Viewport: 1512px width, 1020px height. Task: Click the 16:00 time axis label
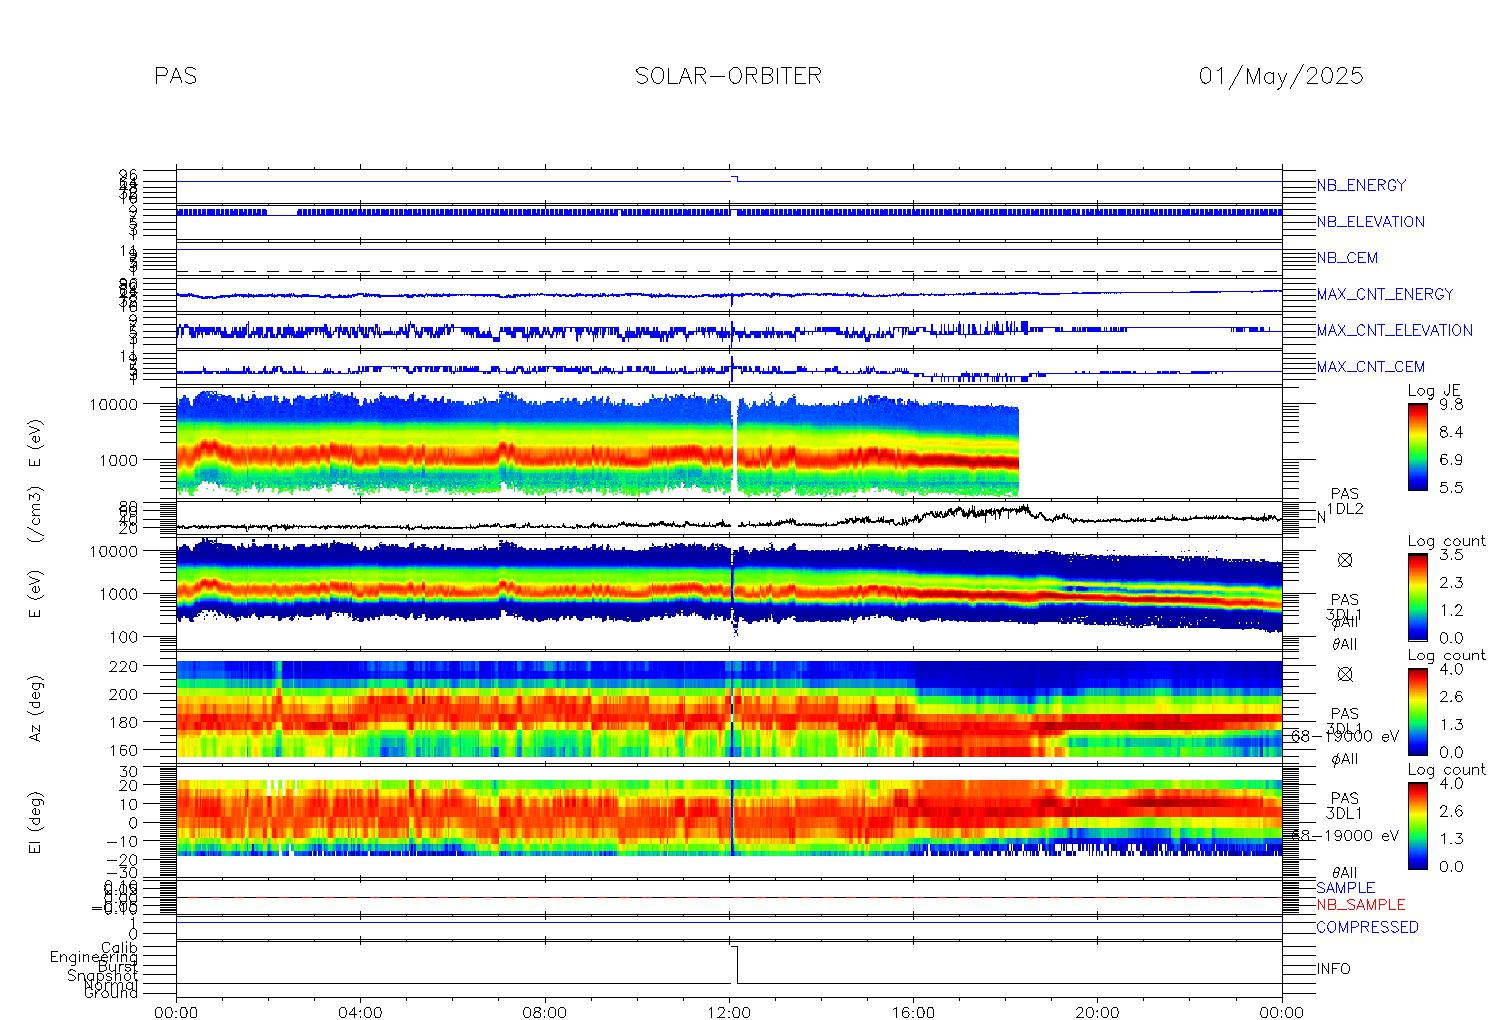tap(913, 1012)
